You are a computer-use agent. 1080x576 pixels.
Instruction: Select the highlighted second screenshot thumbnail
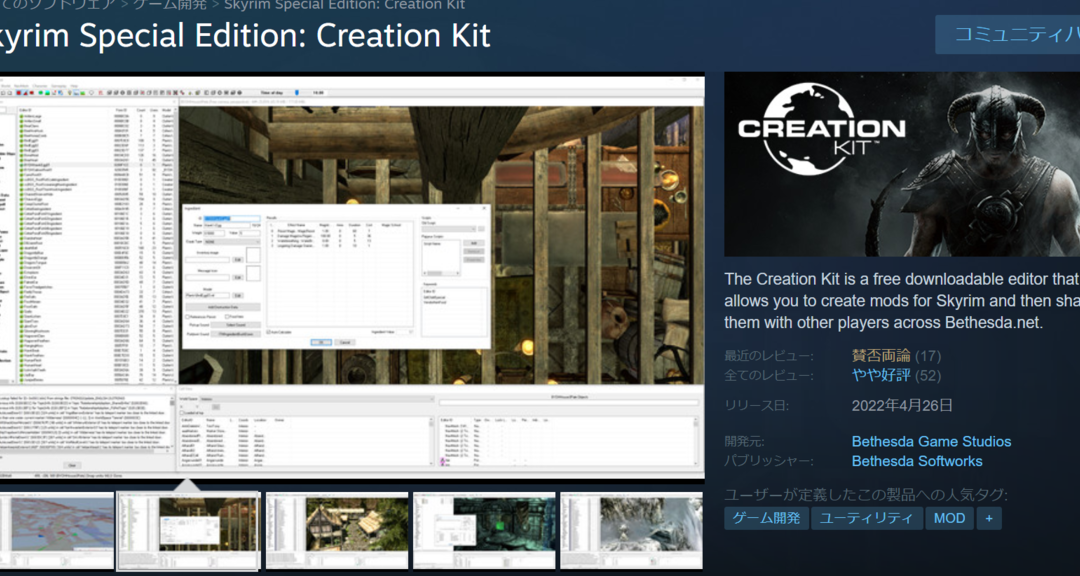pyautogui.click(x=188, y=529)
